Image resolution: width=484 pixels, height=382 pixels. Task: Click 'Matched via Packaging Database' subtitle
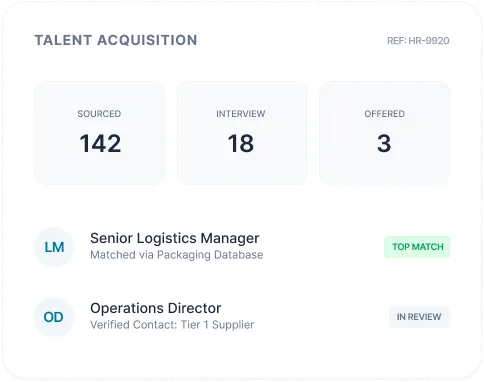coord(177,255)
